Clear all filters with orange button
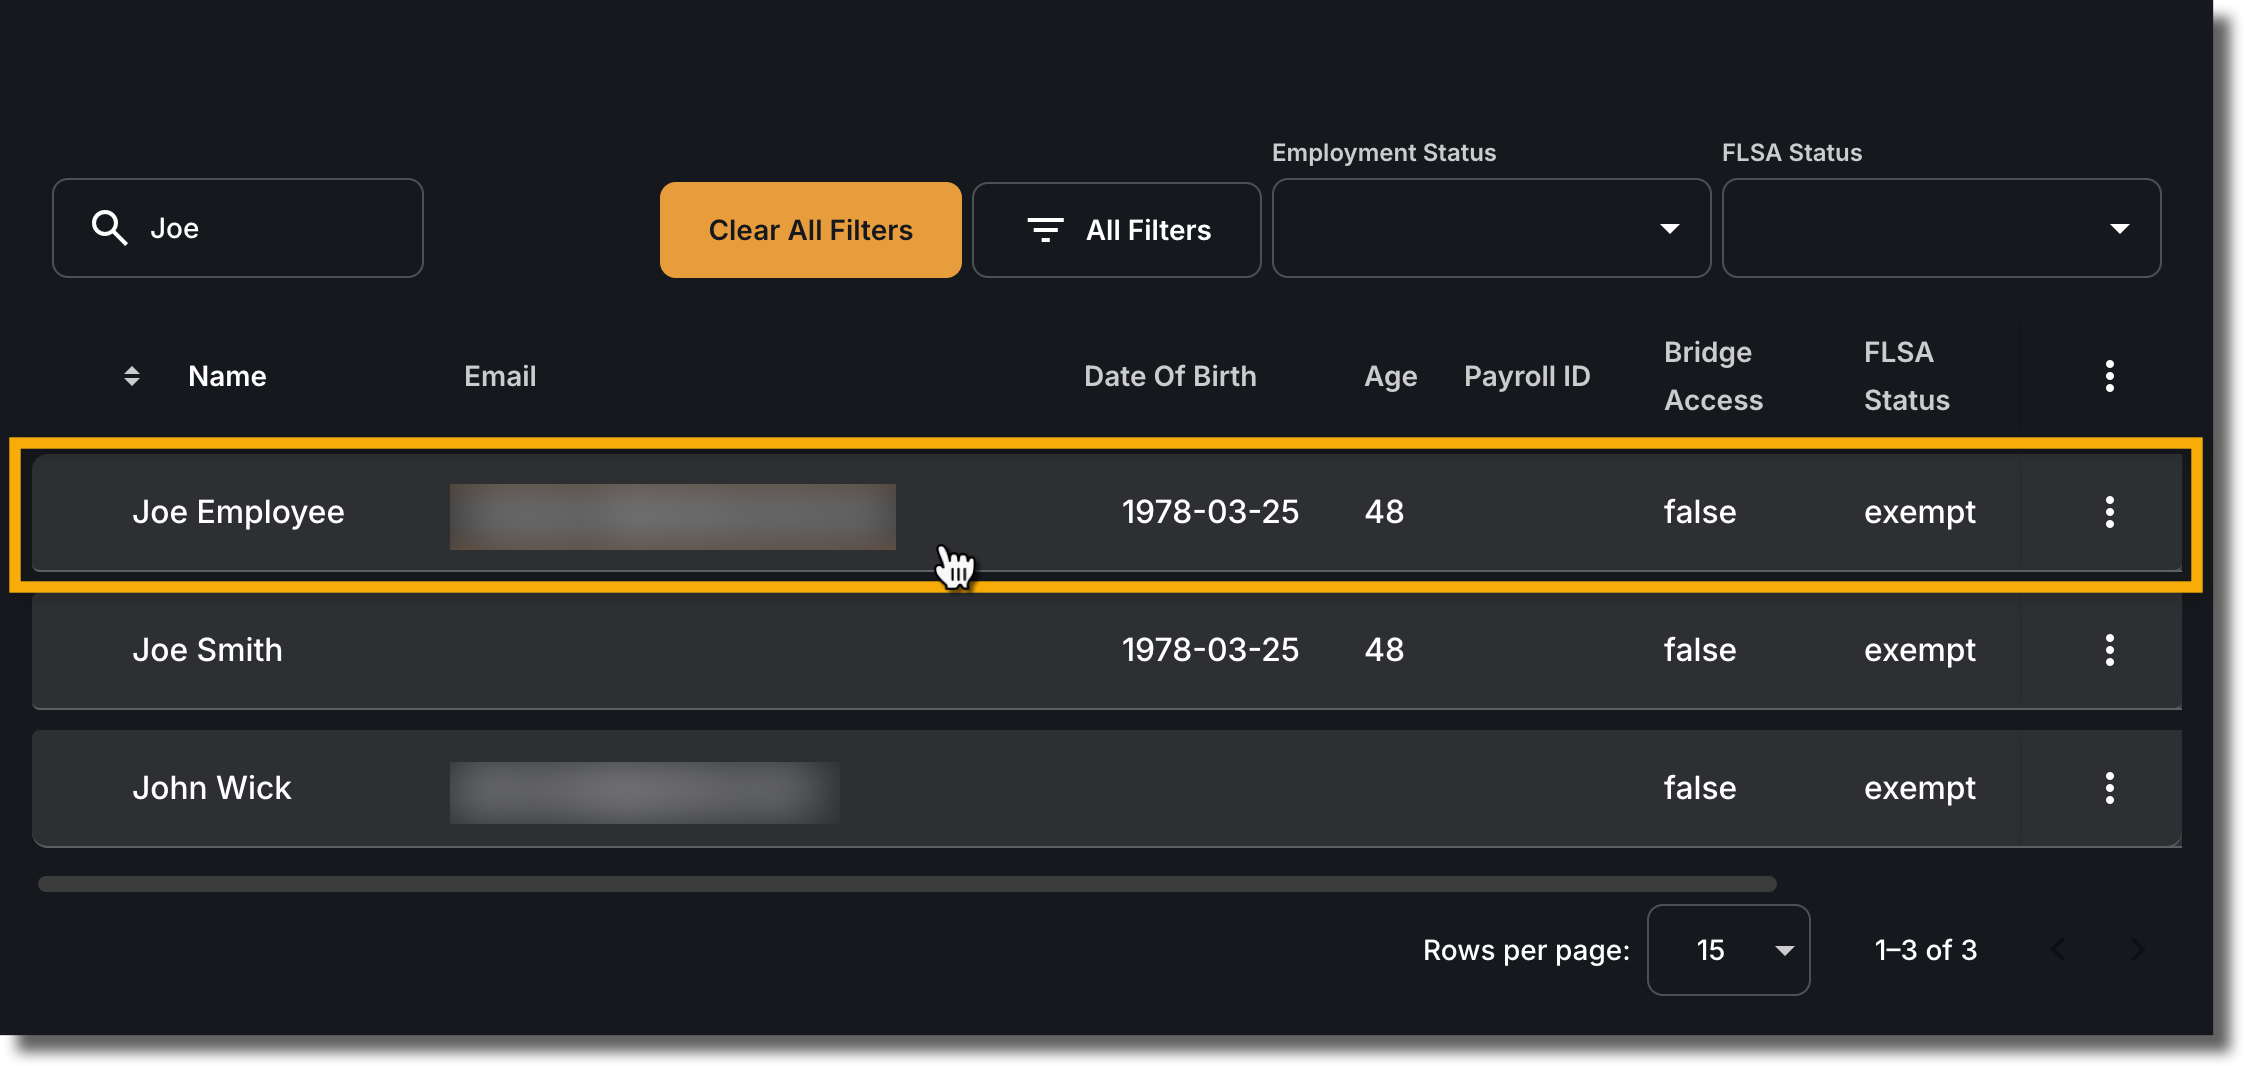 (x=811, y=230)
